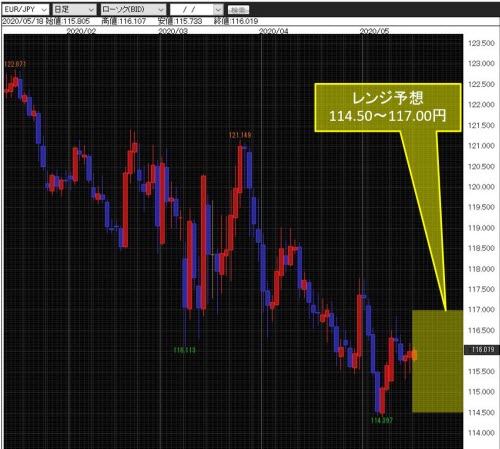Viewport: 500px width, 449px height.
Task: Click the 2020/03 date axis label
Action: (173, 31)
